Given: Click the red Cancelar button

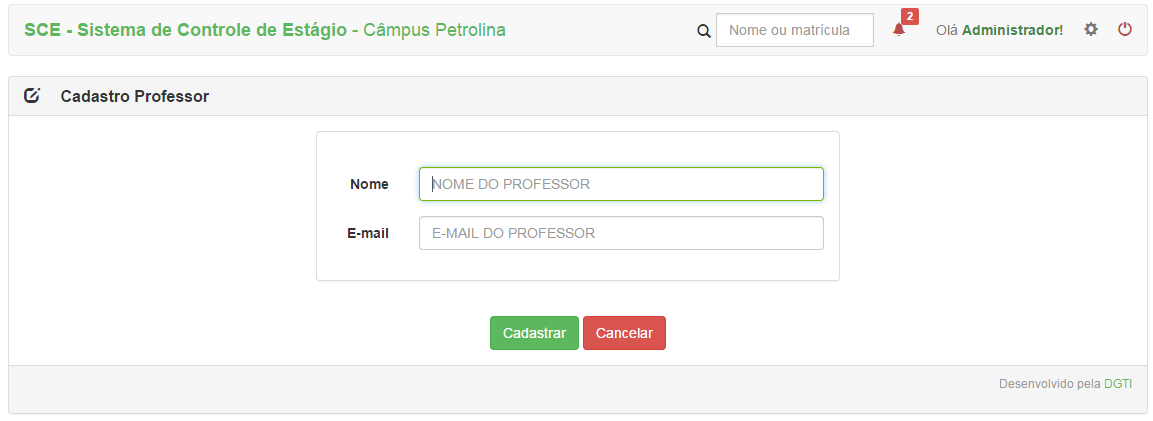Looking at the screenshot, I should [x=624, y=333].
